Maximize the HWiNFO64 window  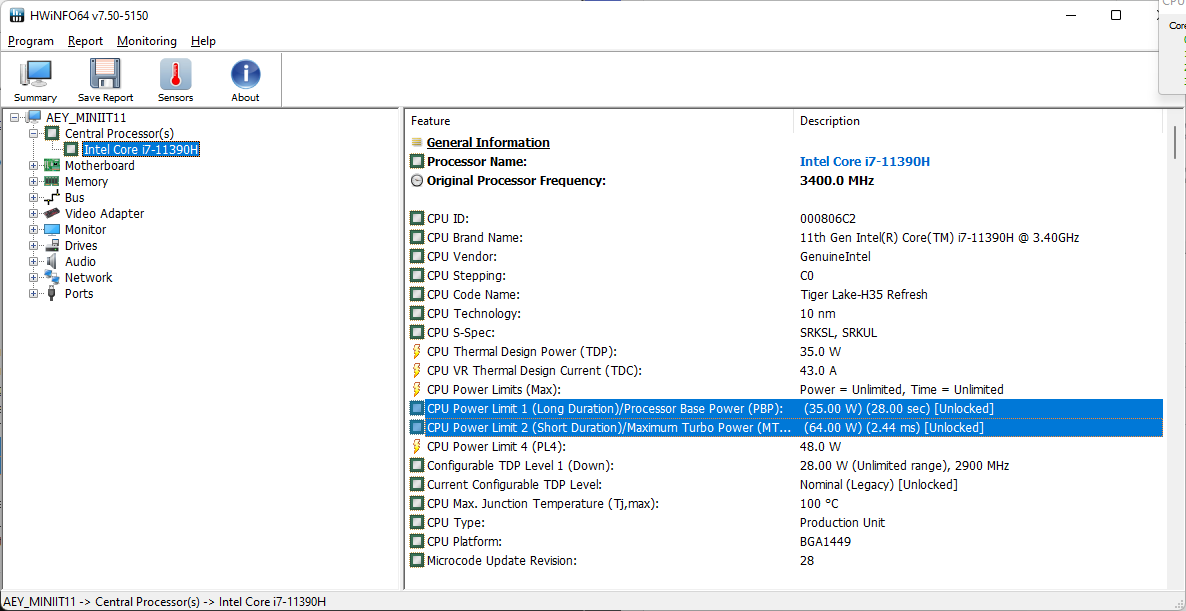[1116, 15]
